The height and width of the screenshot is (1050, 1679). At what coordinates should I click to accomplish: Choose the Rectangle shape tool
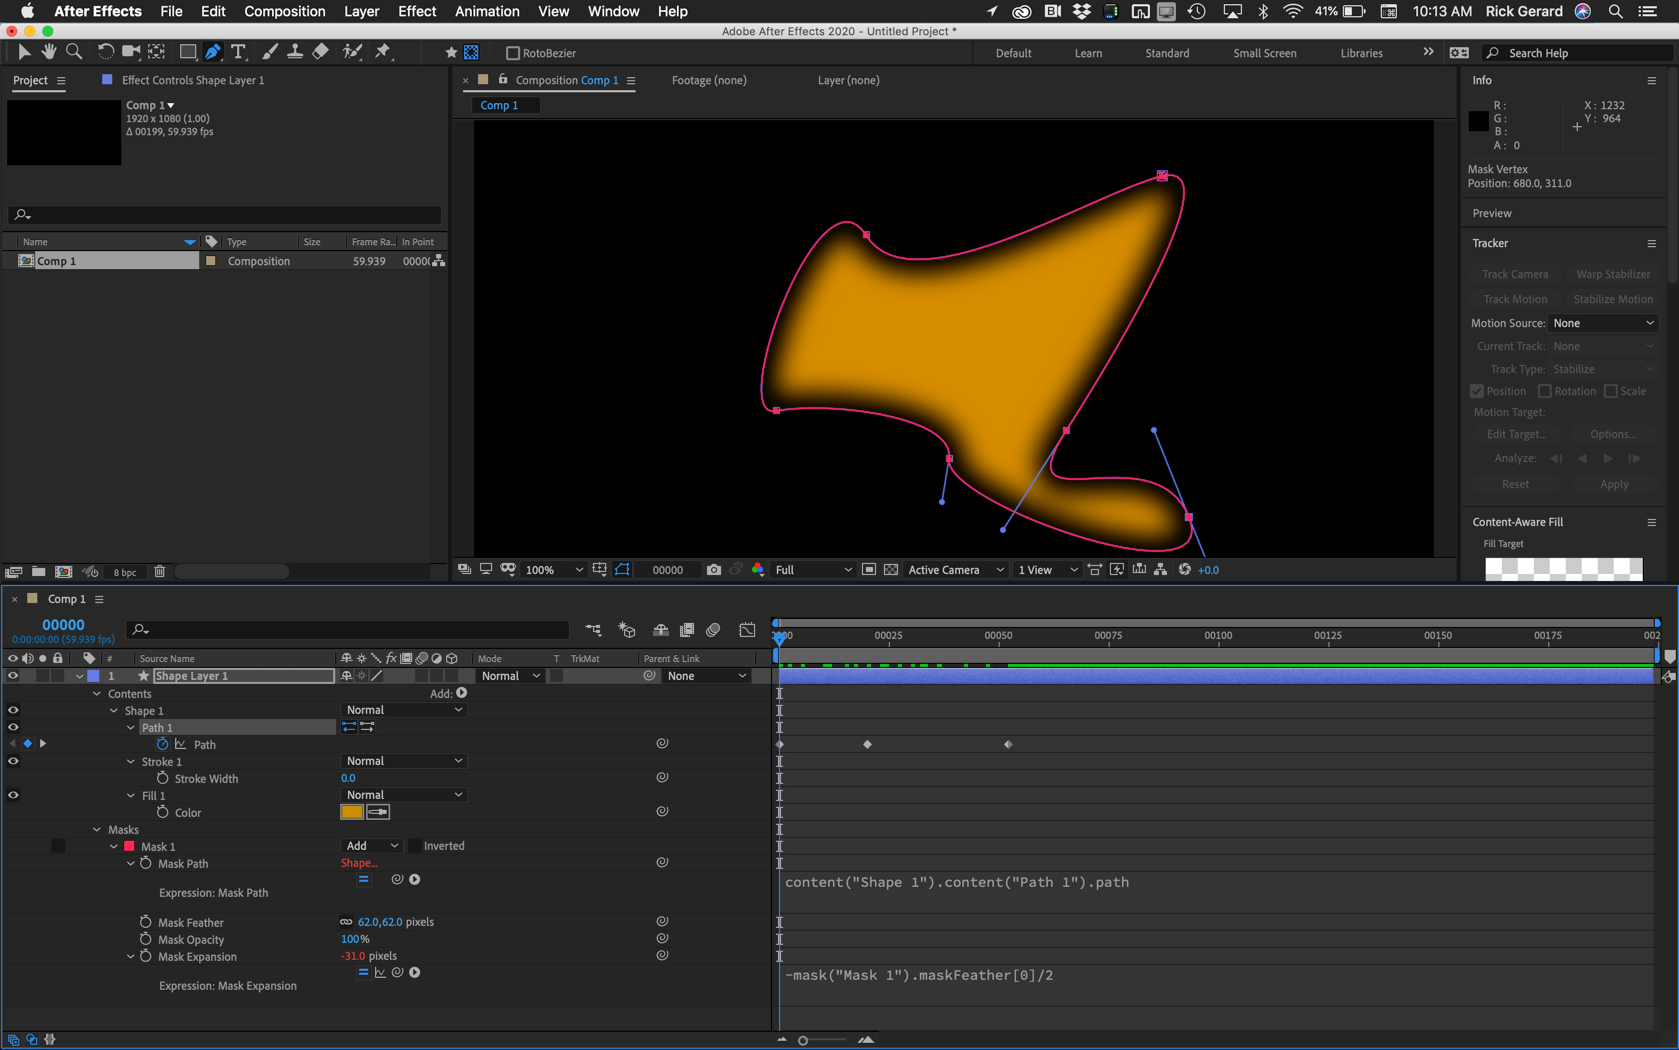click(187, 52)
